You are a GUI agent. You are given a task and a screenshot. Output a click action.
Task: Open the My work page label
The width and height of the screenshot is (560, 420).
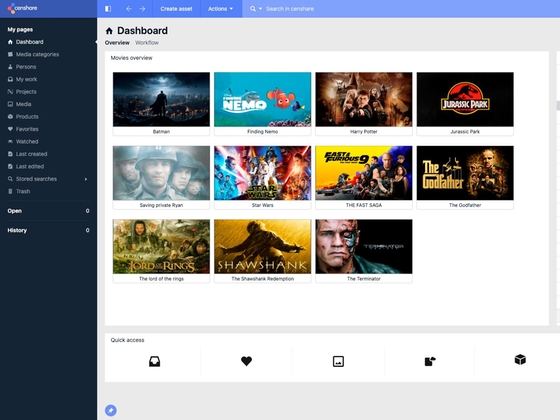pyautogui.click(x=26, y=79)
